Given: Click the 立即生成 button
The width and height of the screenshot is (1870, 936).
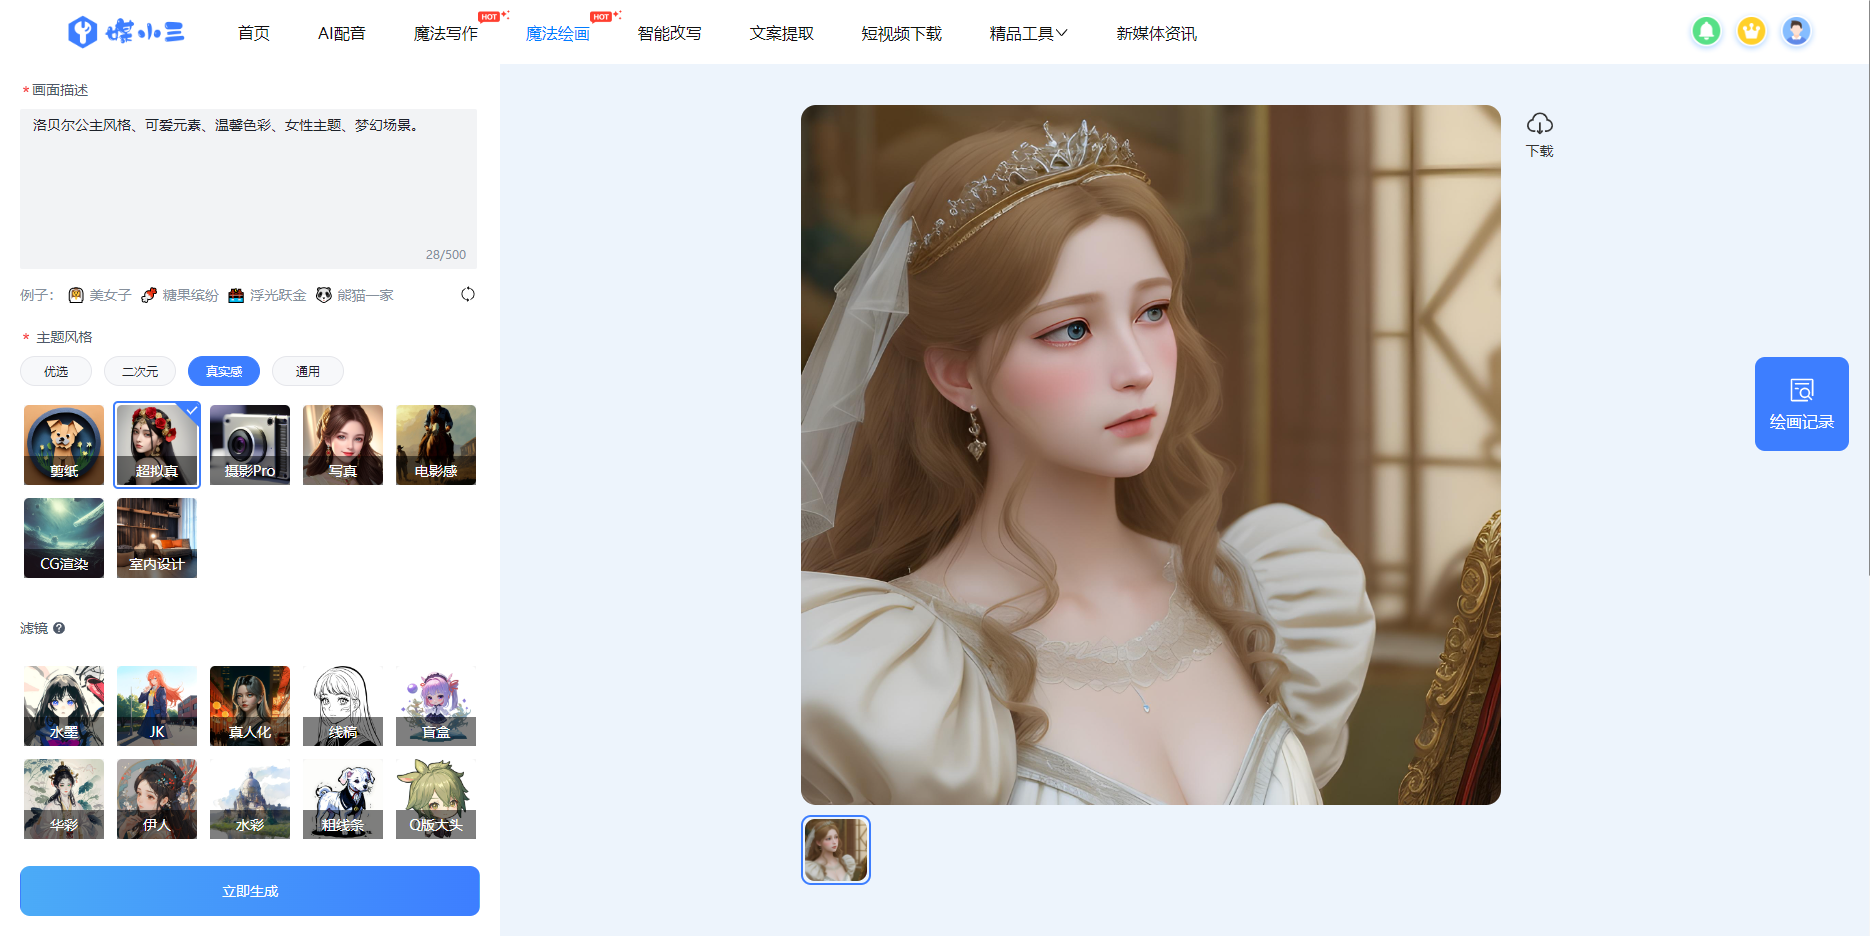Looking at the screenshot, I should click(250, 891).
